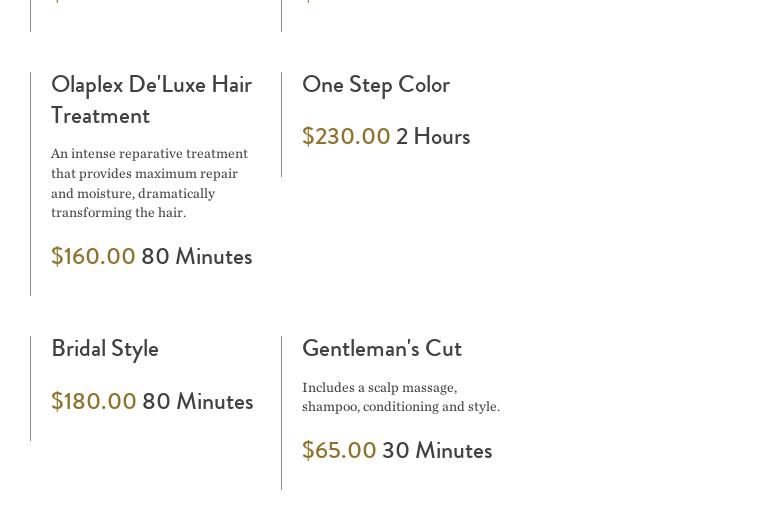
Task: Click the 'transforming the hair.' description line
Action: (x=118, y=212)
